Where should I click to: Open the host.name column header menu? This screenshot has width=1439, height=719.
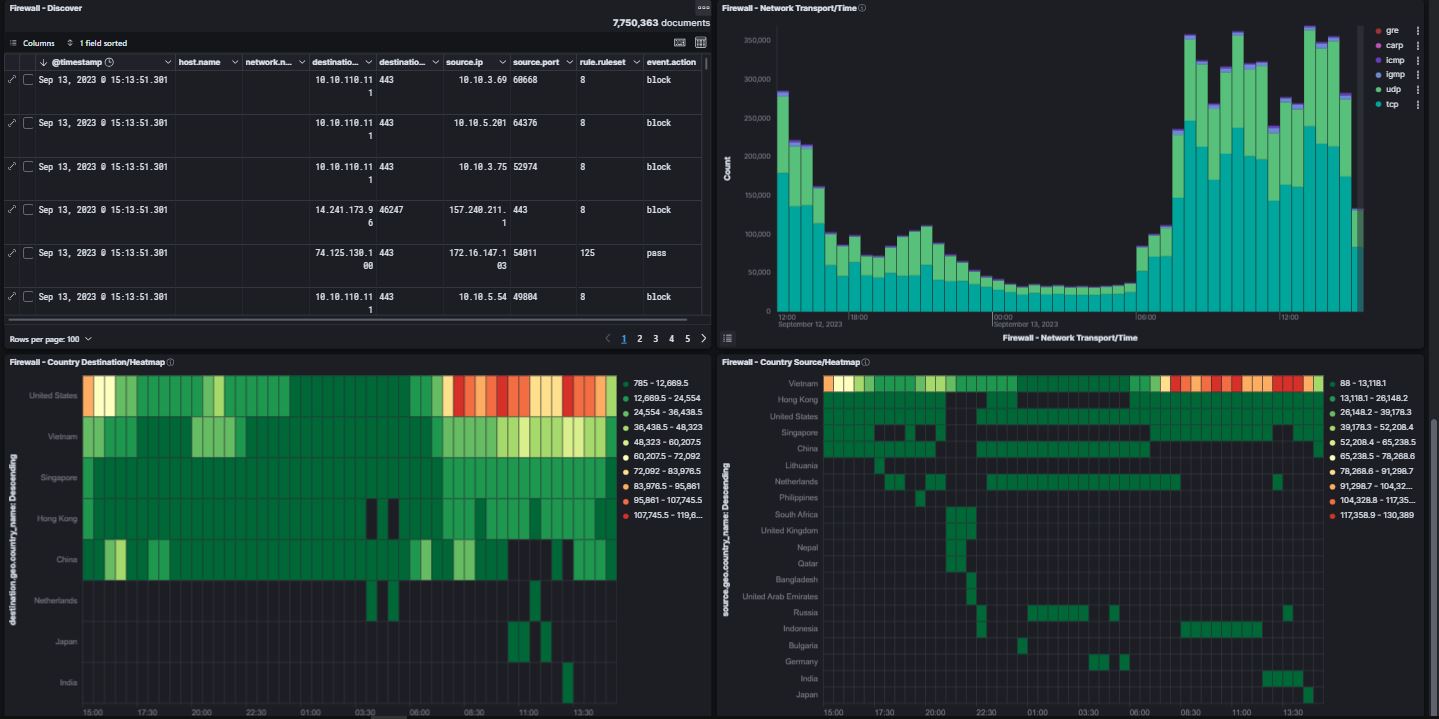(235, 62)
